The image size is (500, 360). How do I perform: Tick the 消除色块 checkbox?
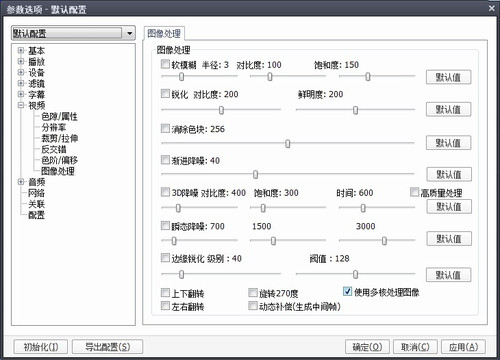tap(165, 128)
